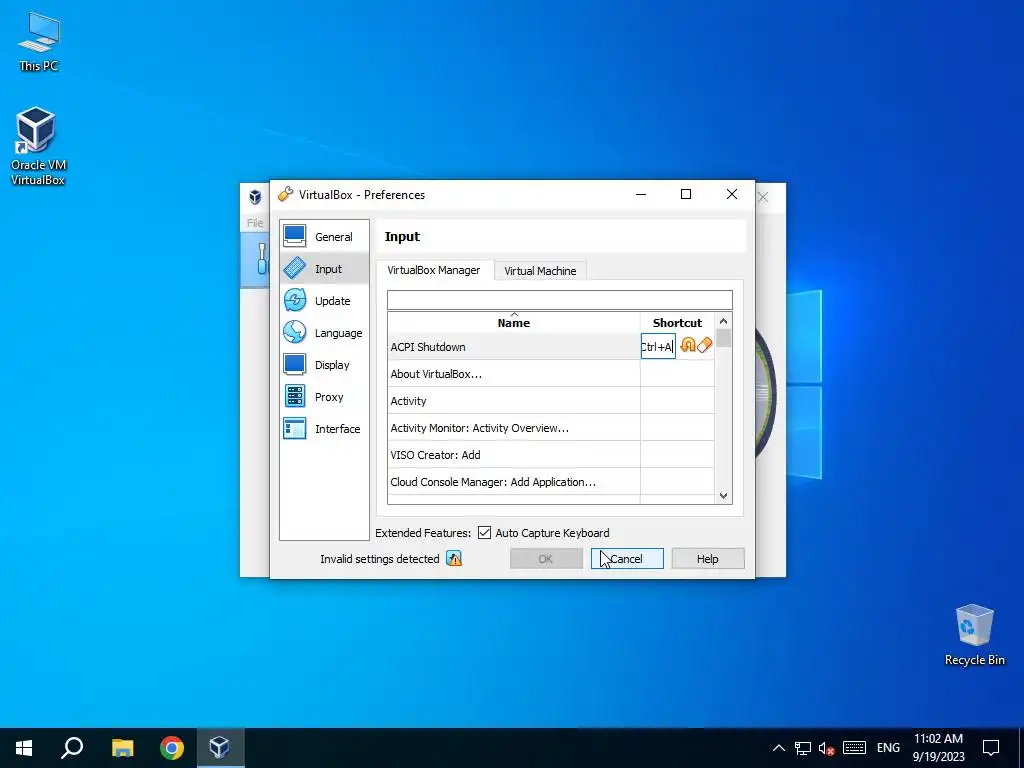The width and height of the screenshot is (1024, 768).
Task: Open This PC desktop icon
Action: click(x=39, y=42)
